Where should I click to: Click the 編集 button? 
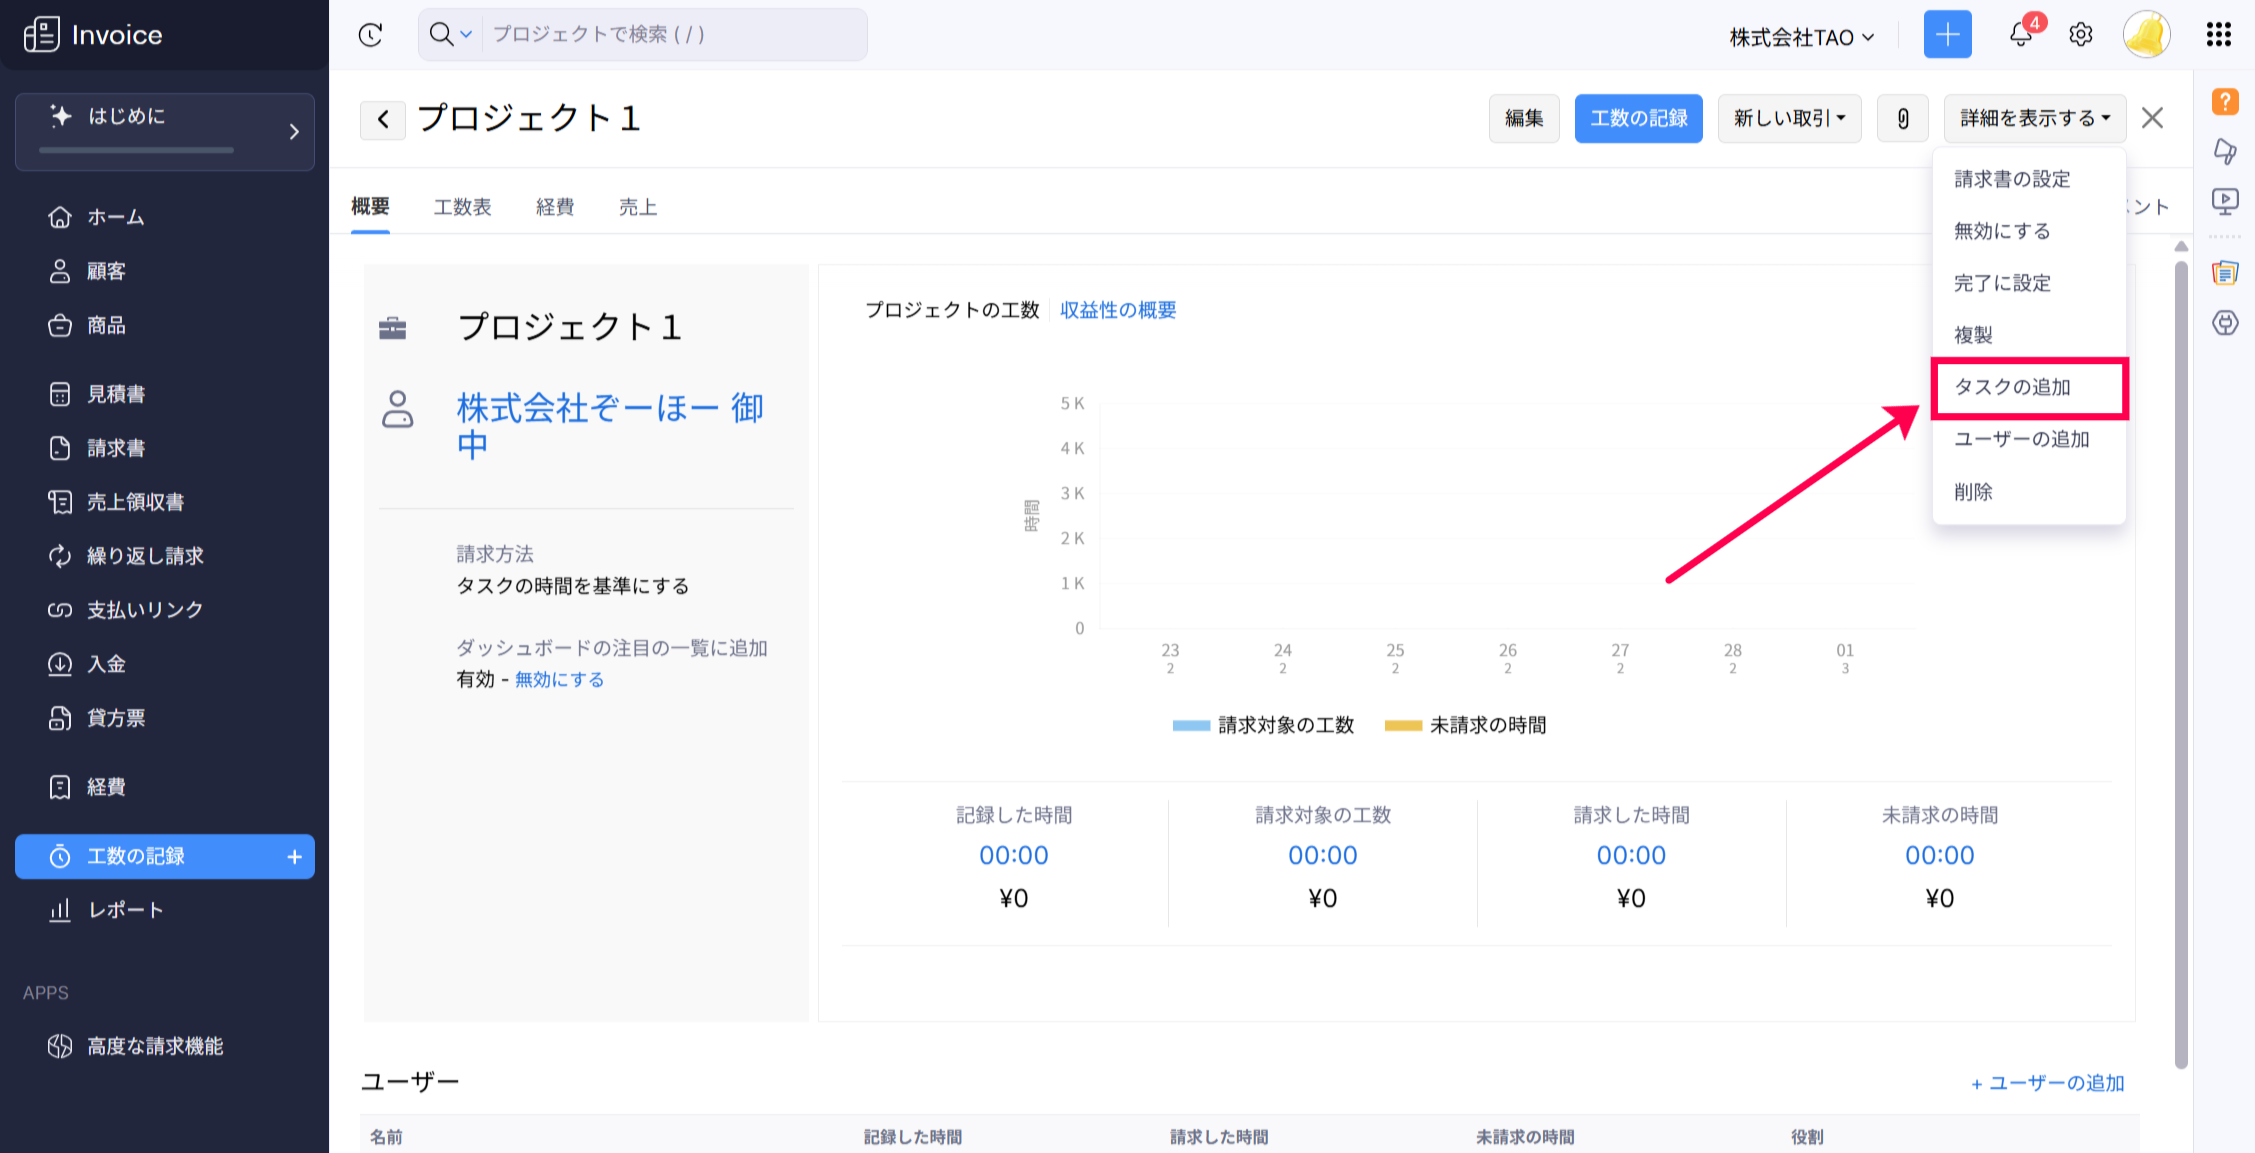[x=1524, y=118]
